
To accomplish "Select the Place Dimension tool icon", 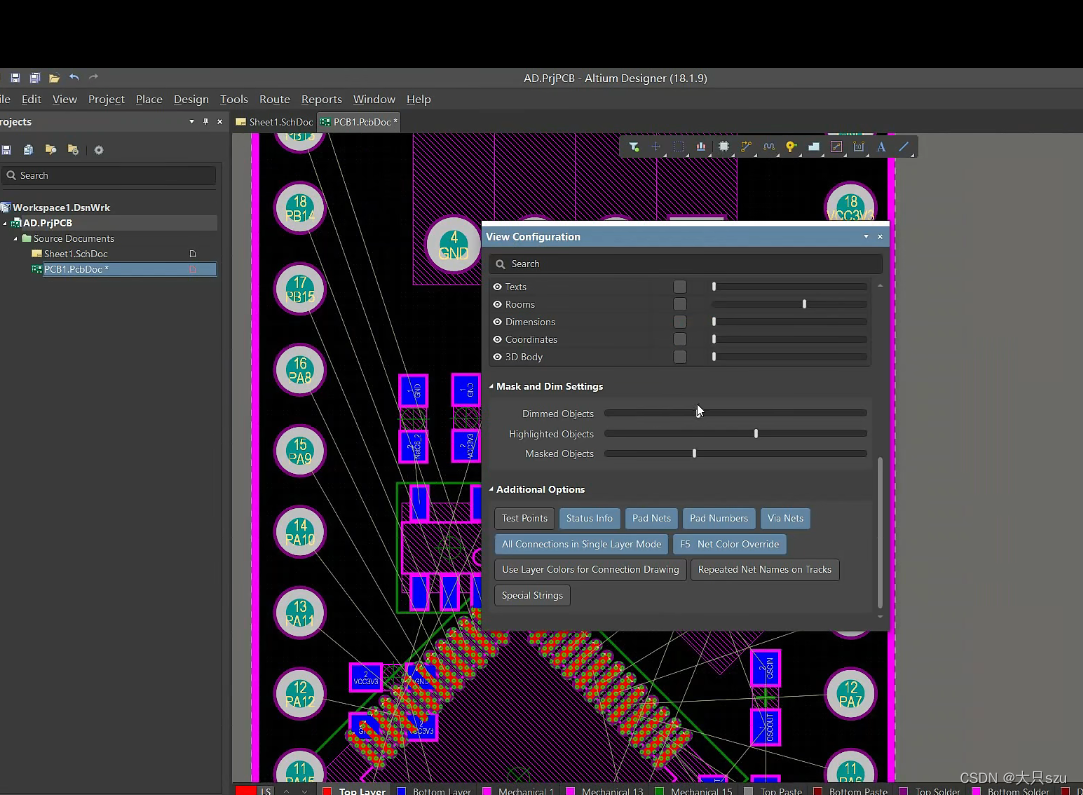I will [859, 146].
